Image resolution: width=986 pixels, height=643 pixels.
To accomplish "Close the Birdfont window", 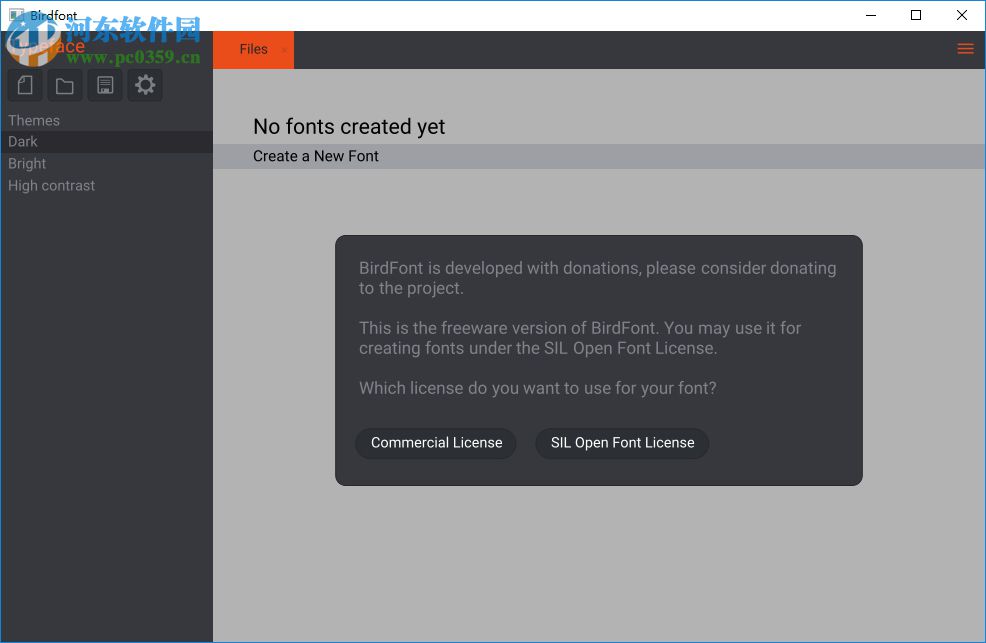I will click(x=962, y=15).
